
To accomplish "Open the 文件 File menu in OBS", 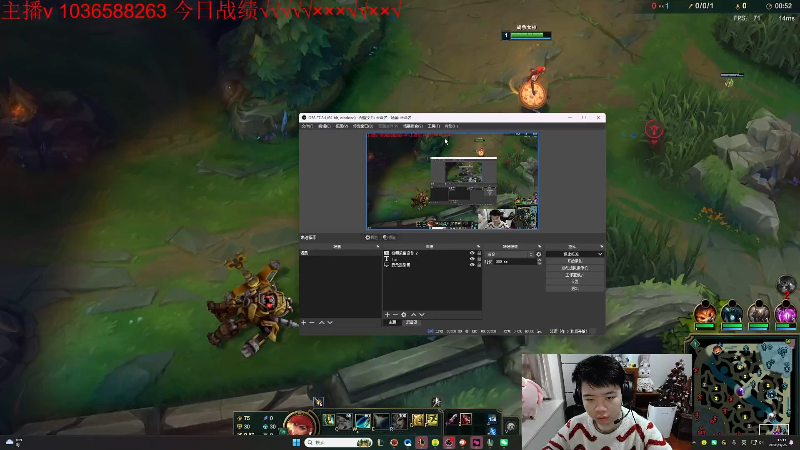I will coord(307,126).
